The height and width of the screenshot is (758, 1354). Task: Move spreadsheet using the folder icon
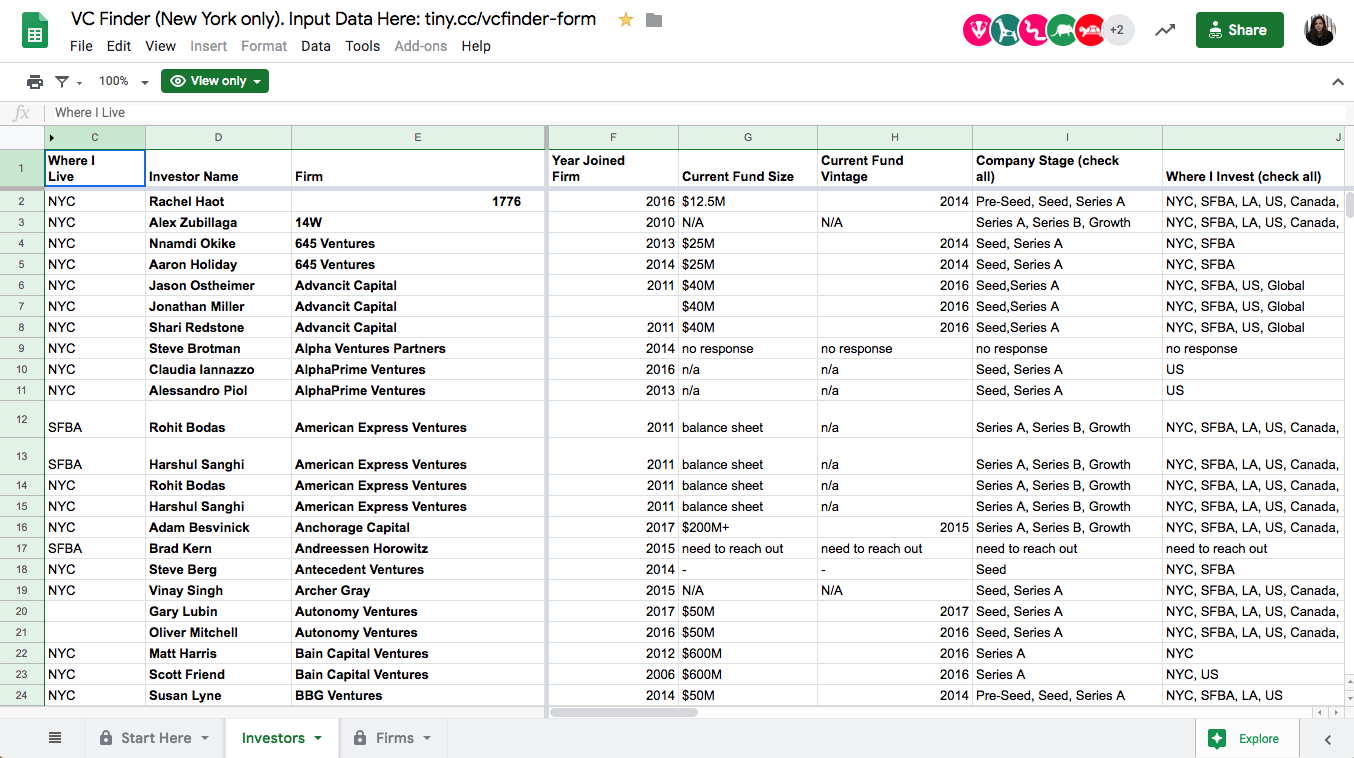(x=654, y=20)
